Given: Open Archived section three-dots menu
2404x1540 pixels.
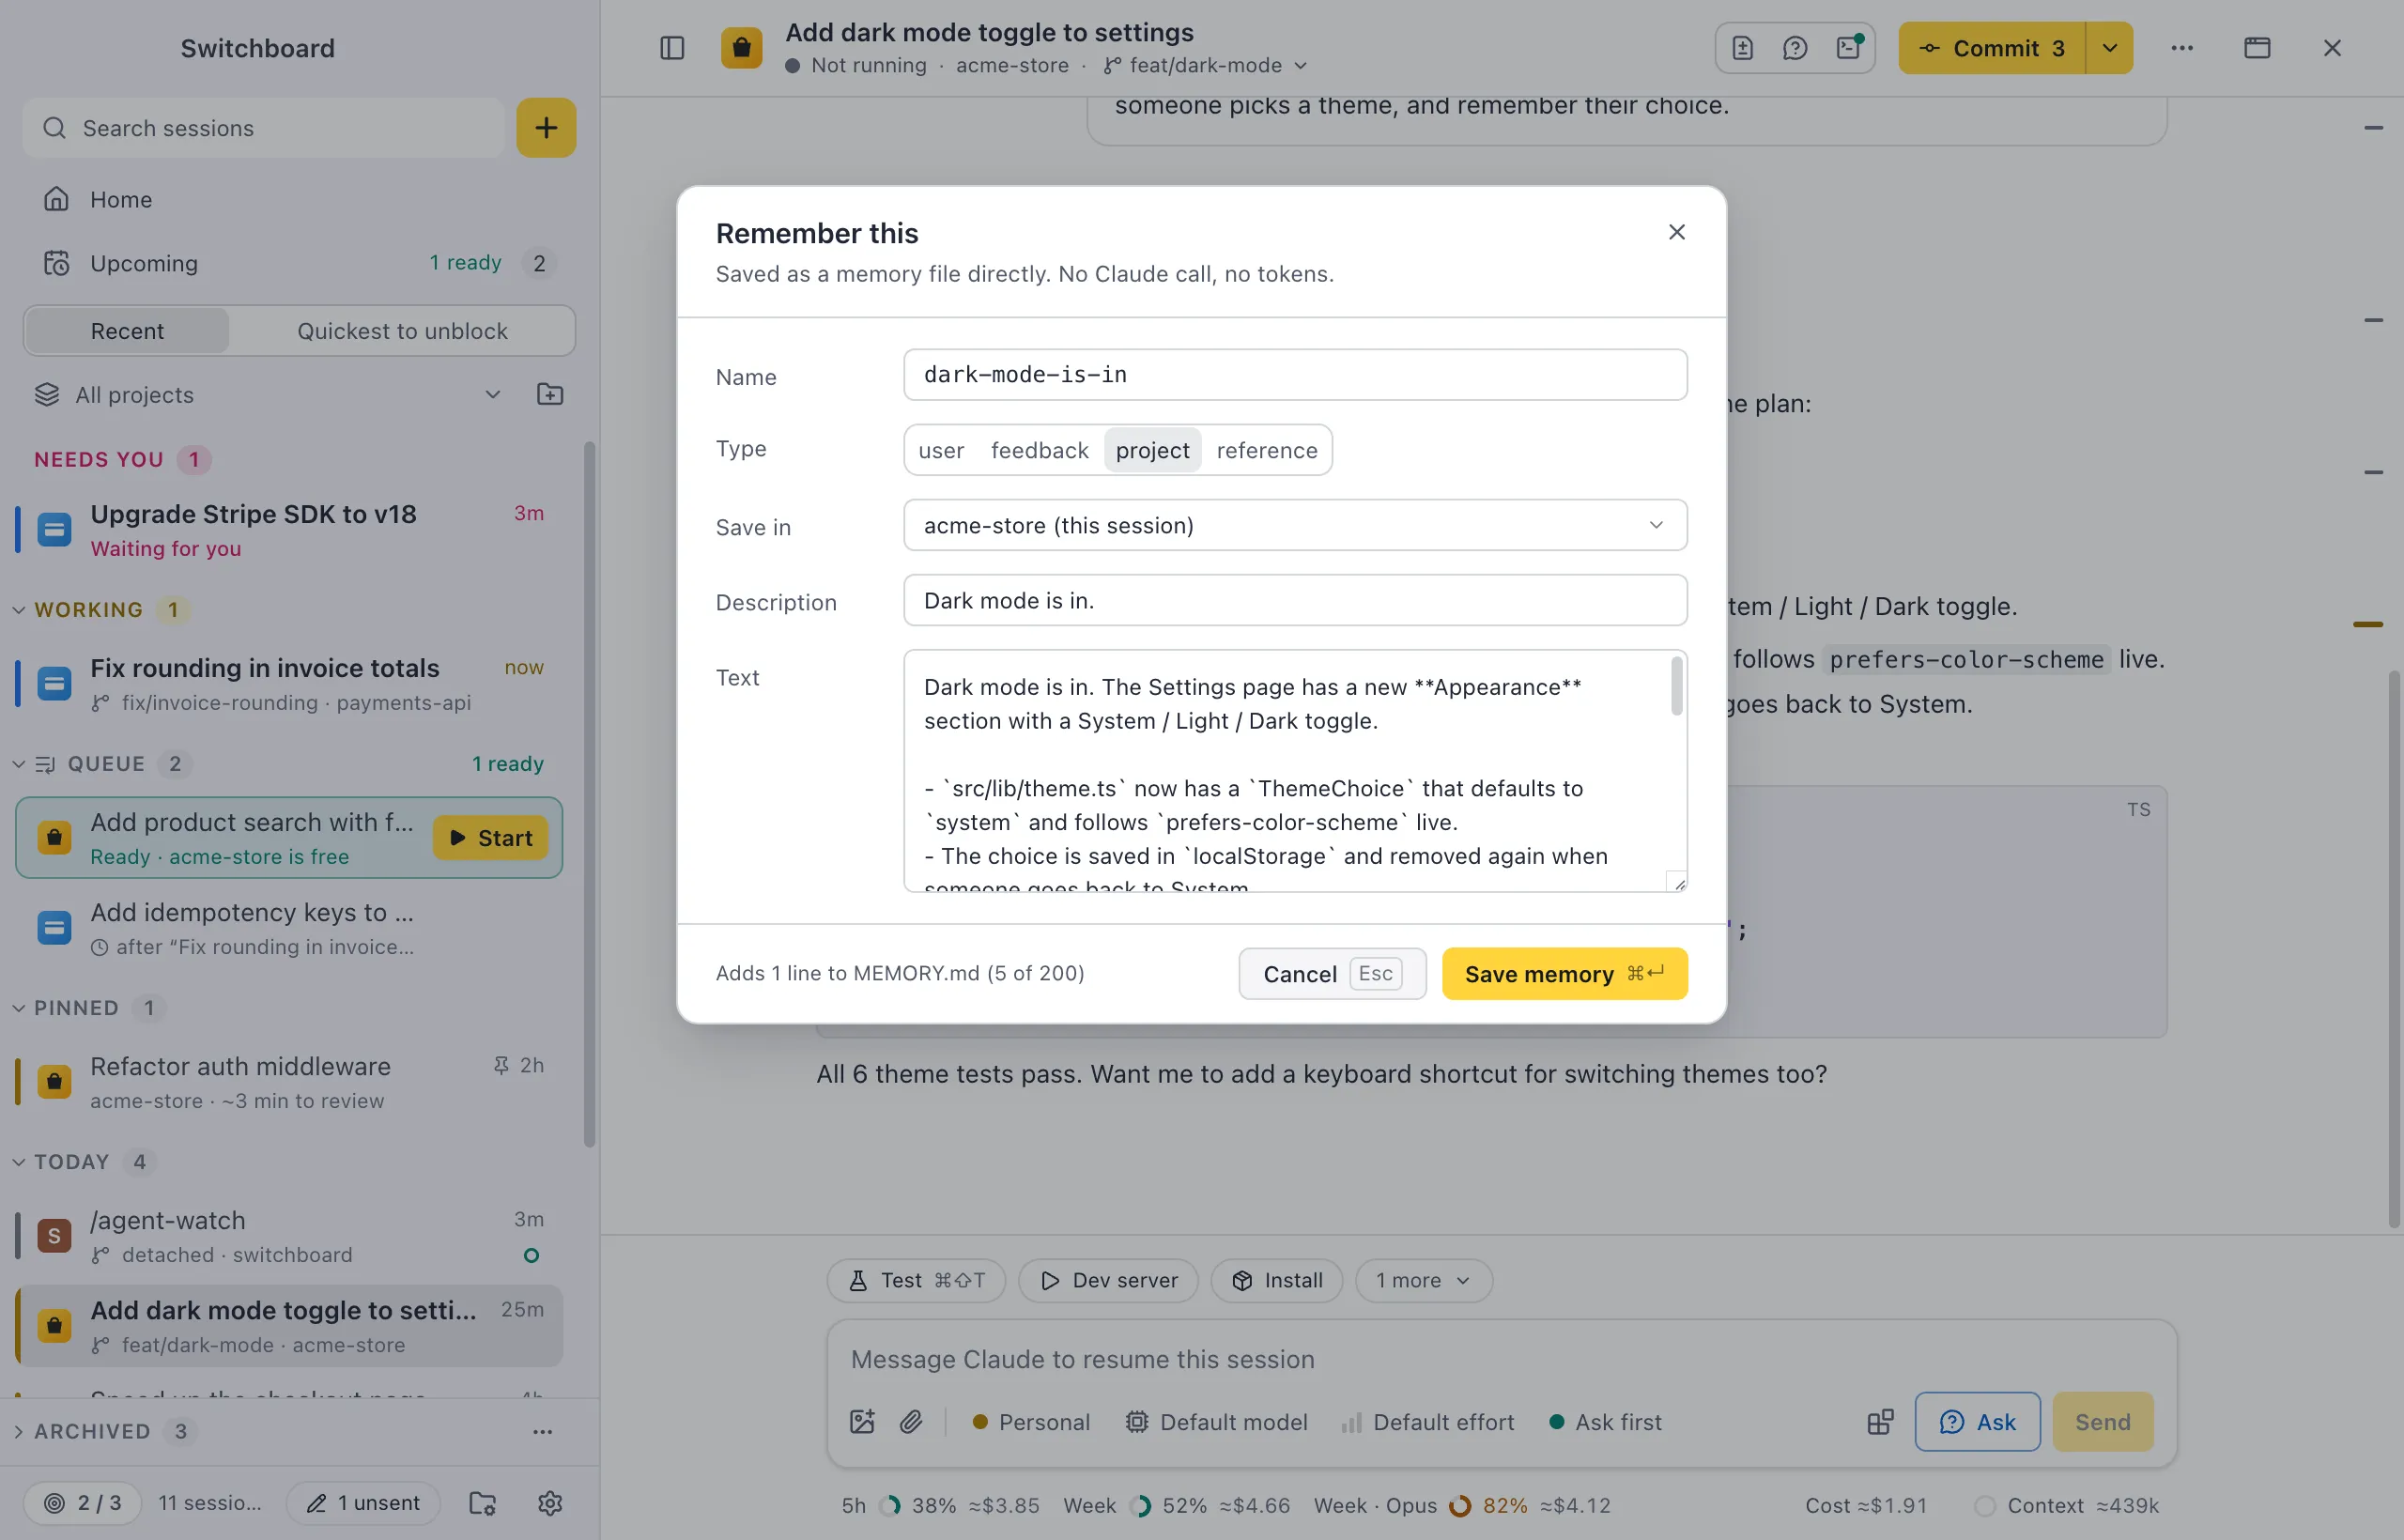Looking at the screenshot, I should pyautogui.click(x=543, y=1432).
